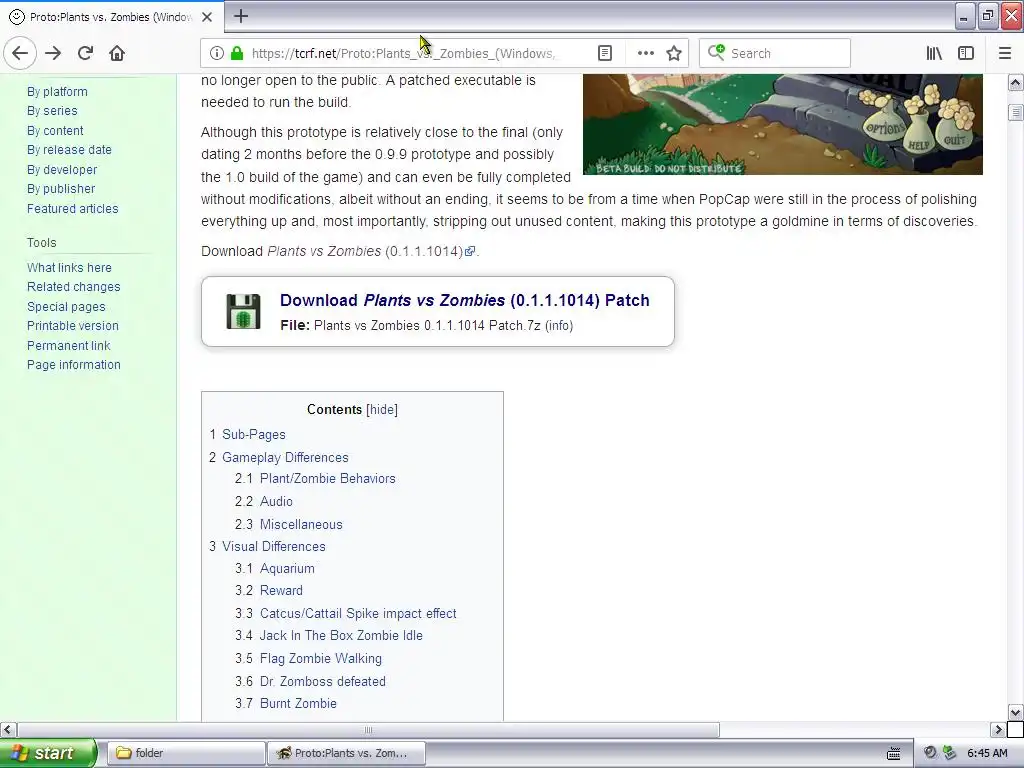Open What links here
Image resolution: width=1024 pixels, height=768 pixels.
(x=69, y=268)
